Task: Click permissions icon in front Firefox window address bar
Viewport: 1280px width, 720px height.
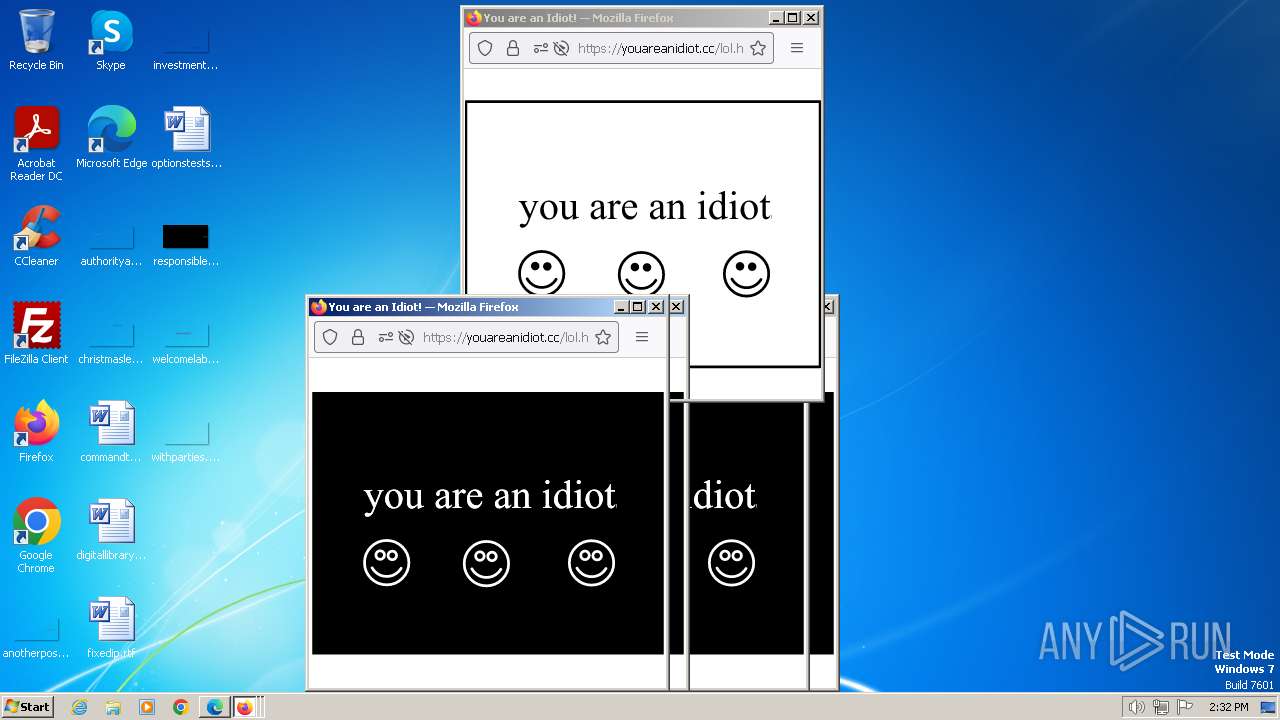Action: (385, 337)
